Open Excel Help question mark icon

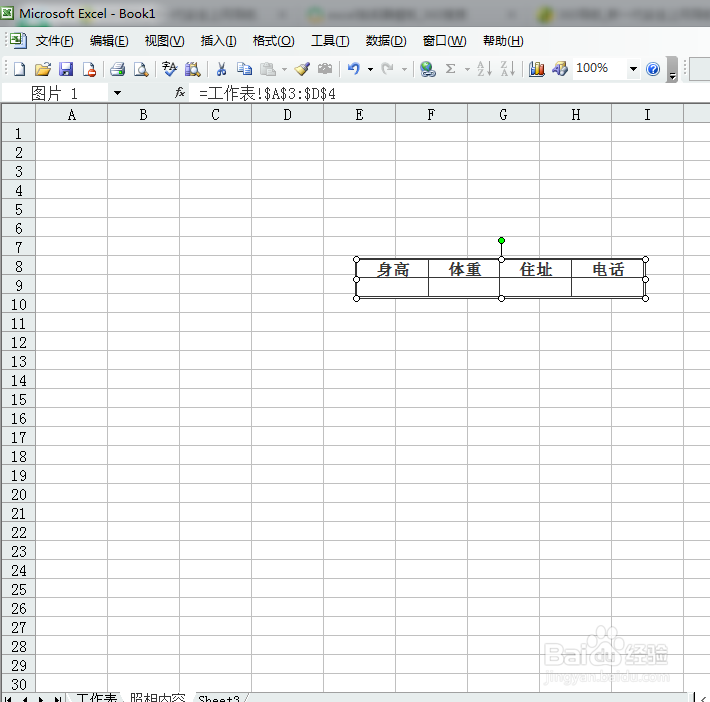[x=653, y=69]
